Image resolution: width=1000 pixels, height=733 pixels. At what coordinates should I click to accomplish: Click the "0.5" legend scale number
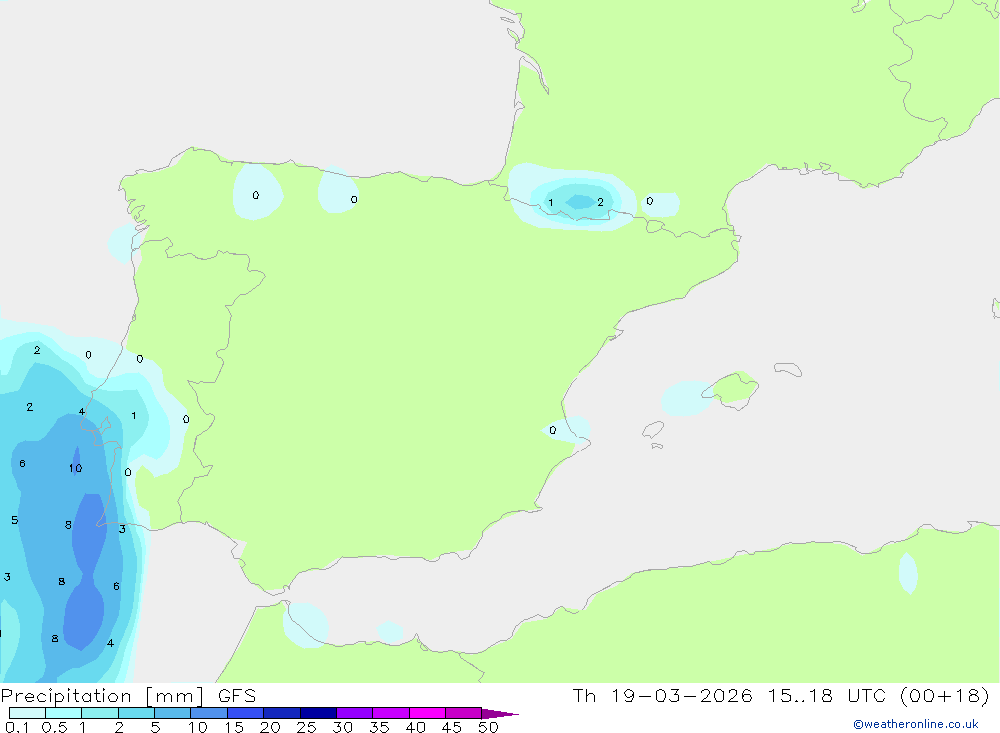(54, 727)
